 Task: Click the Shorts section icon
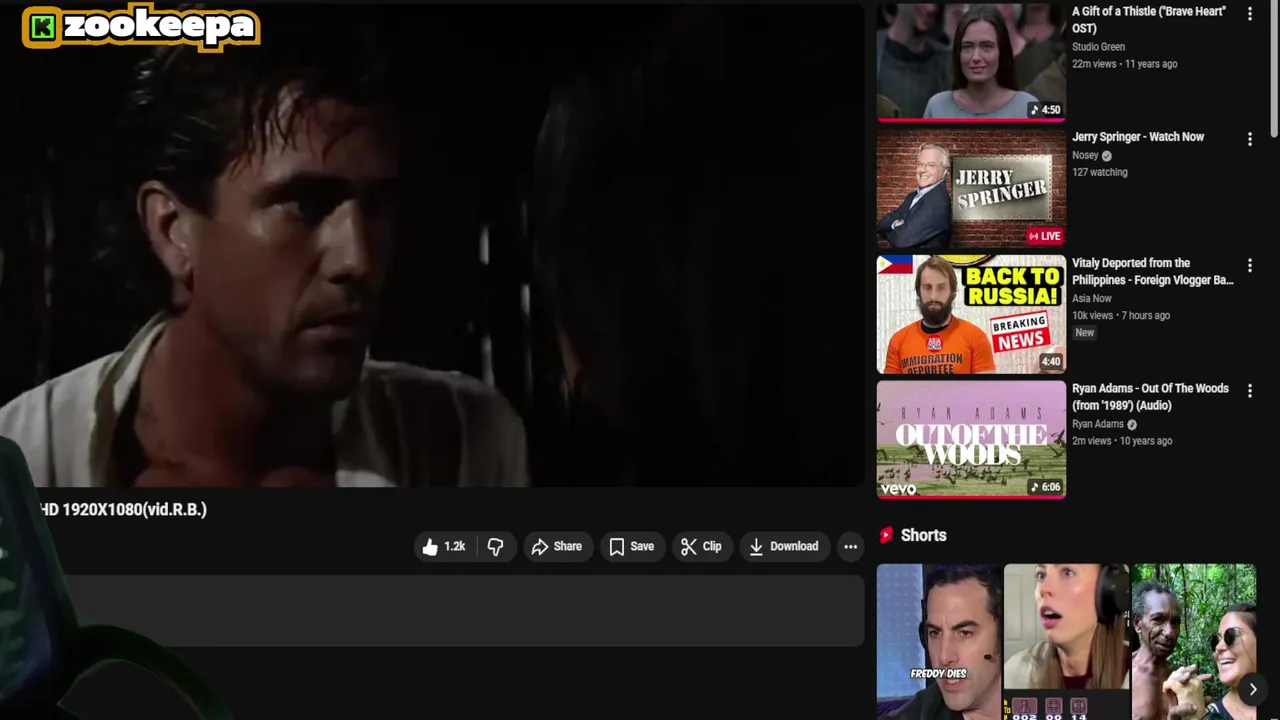click(885, 535)
